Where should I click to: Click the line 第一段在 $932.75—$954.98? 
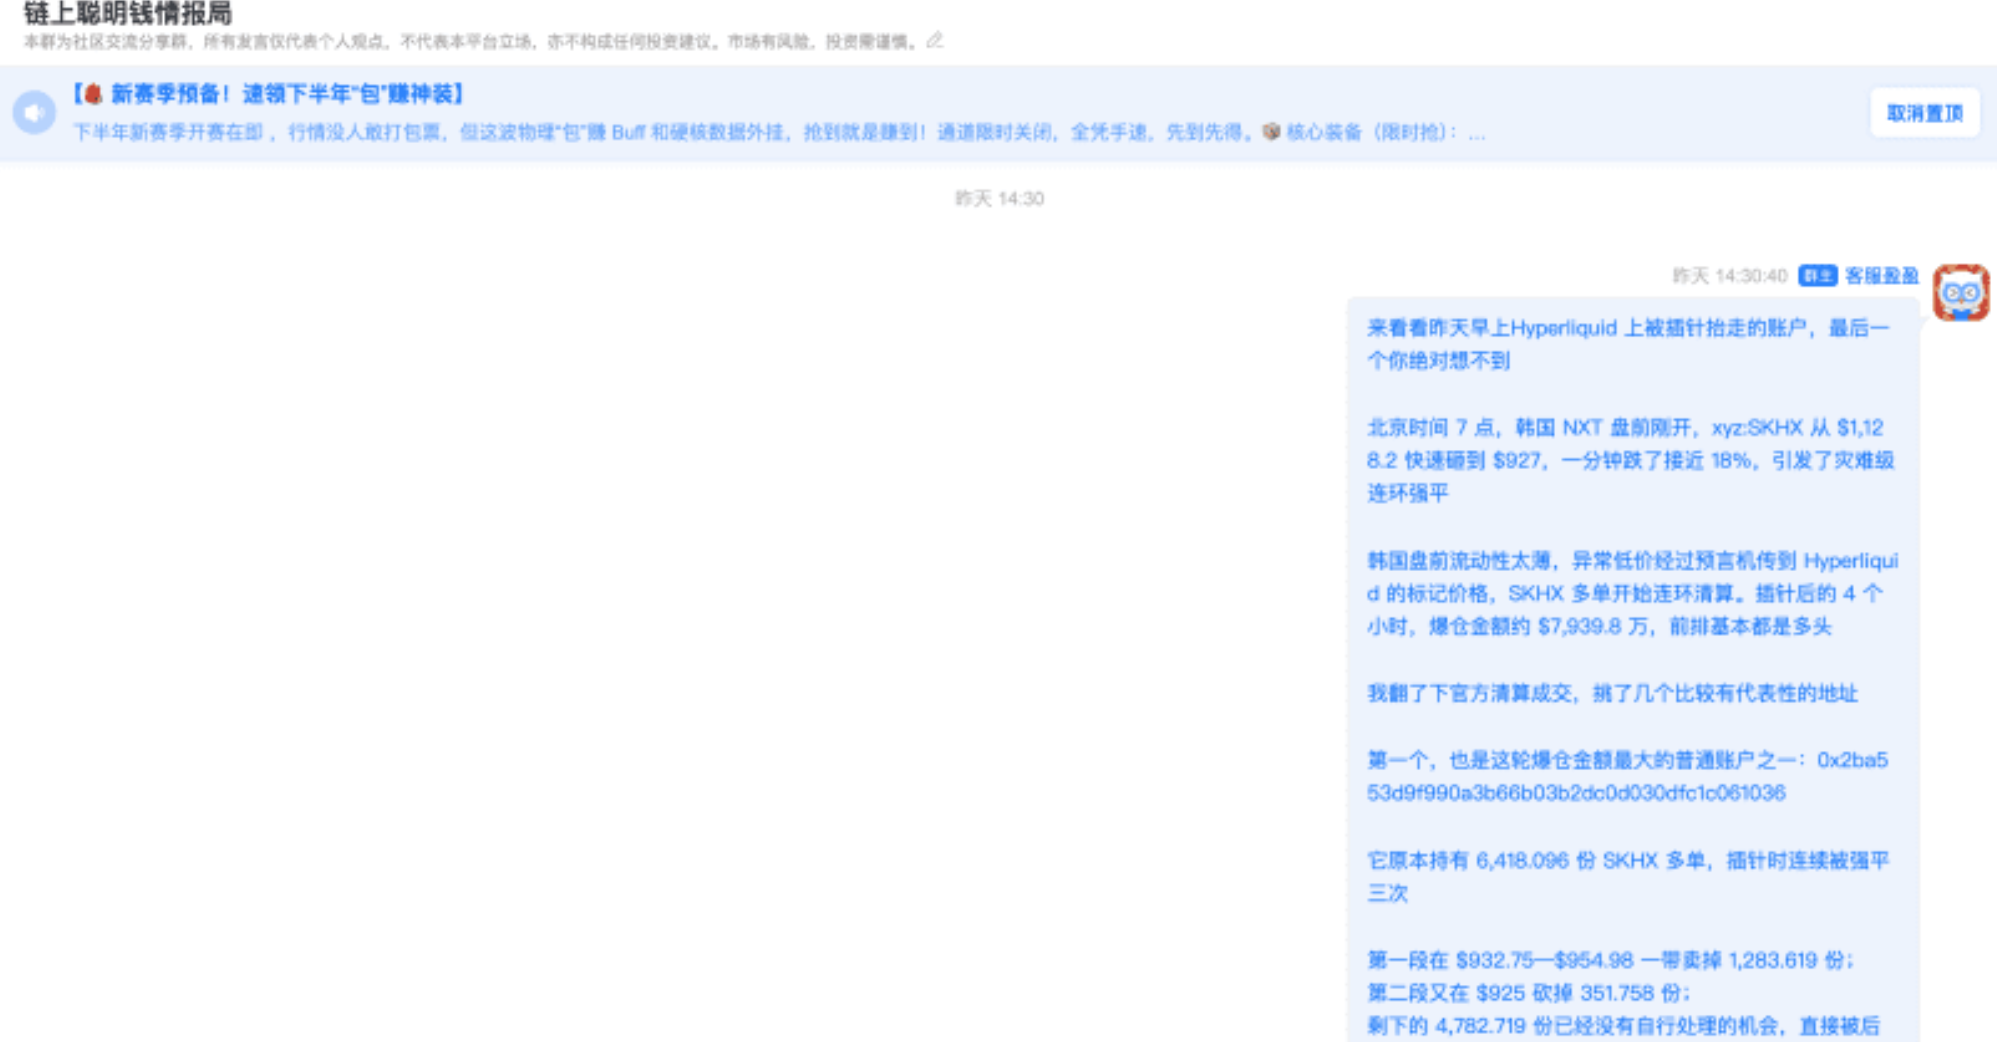click(x=1610, y=960)
